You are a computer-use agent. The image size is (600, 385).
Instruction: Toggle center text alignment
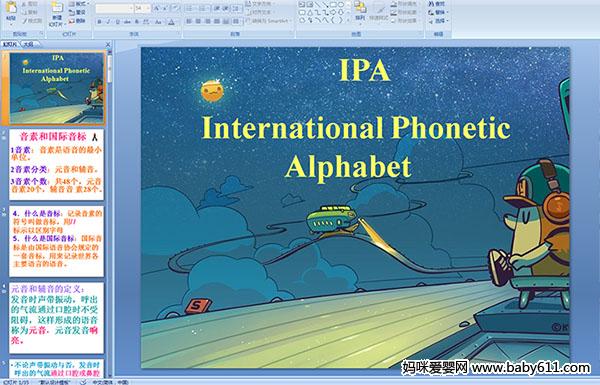coord(198,21)
